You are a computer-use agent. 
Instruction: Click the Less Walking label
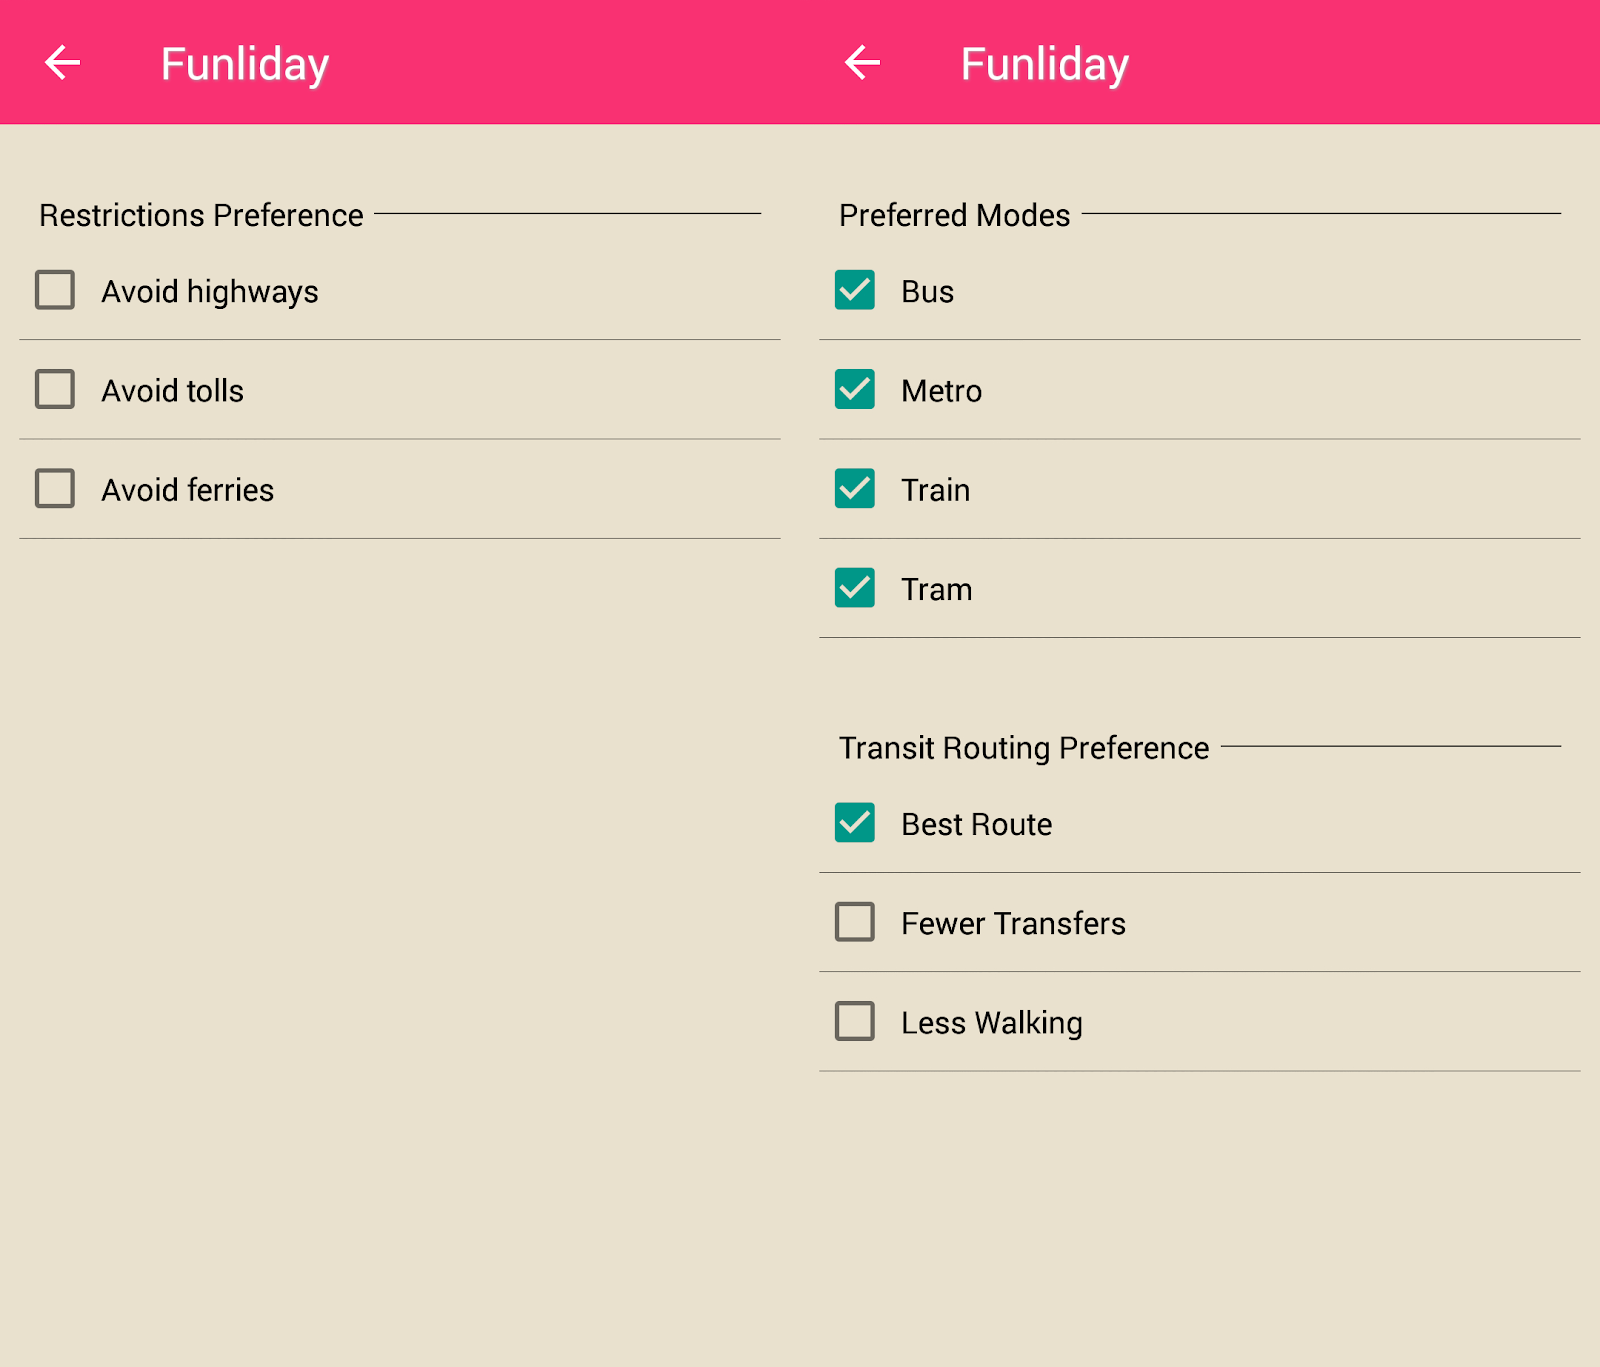pos(991,1023)
